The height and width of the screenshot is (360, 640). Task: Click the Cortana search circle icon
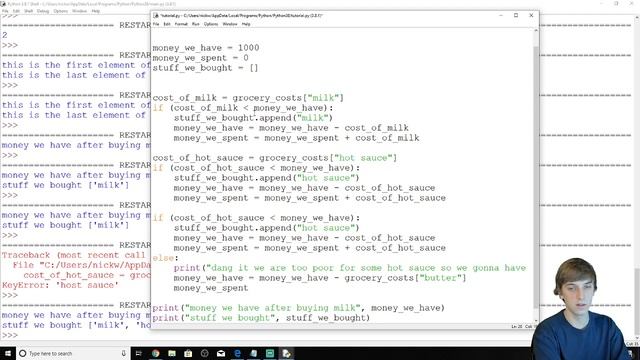pyautogui.click(x=23, y=353)
